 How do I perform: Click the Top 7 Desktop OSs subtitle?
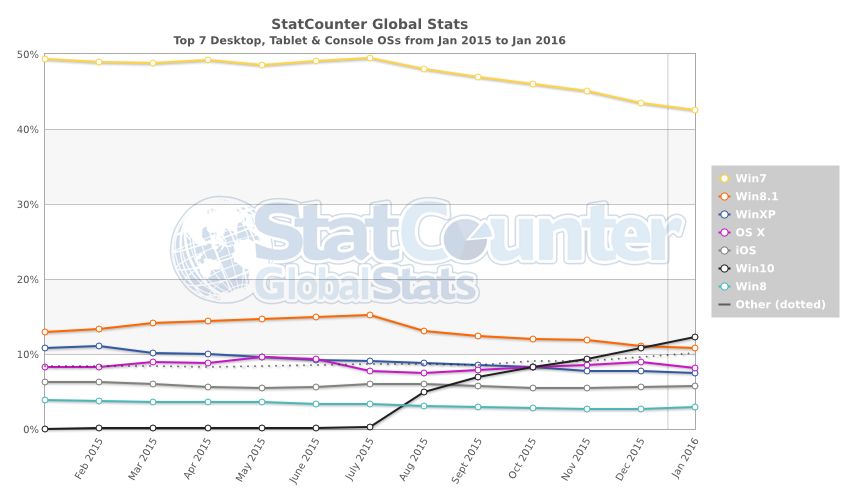(x=369, y=40)
